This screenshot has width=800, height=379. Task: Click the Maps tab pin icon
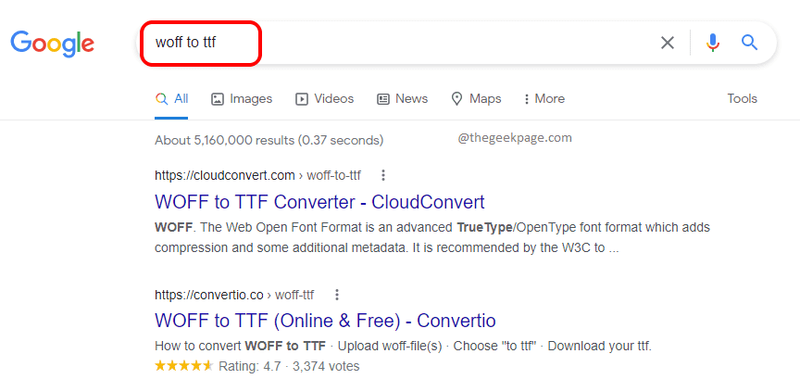[457, 99]
